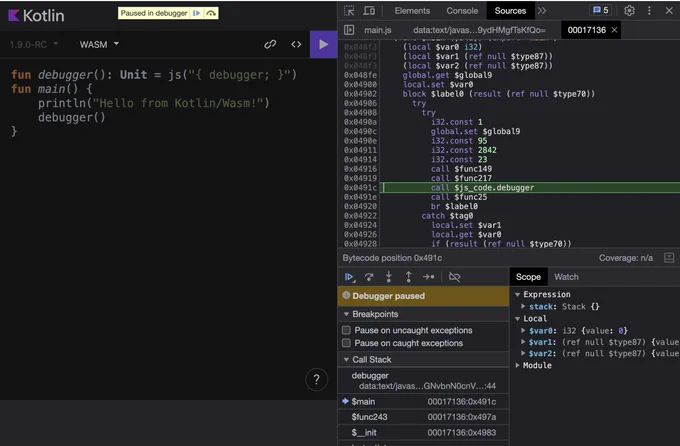This screenshot has height=446, width=680.
Task: Open the WASM target dropdown
Action: [99, 44]
